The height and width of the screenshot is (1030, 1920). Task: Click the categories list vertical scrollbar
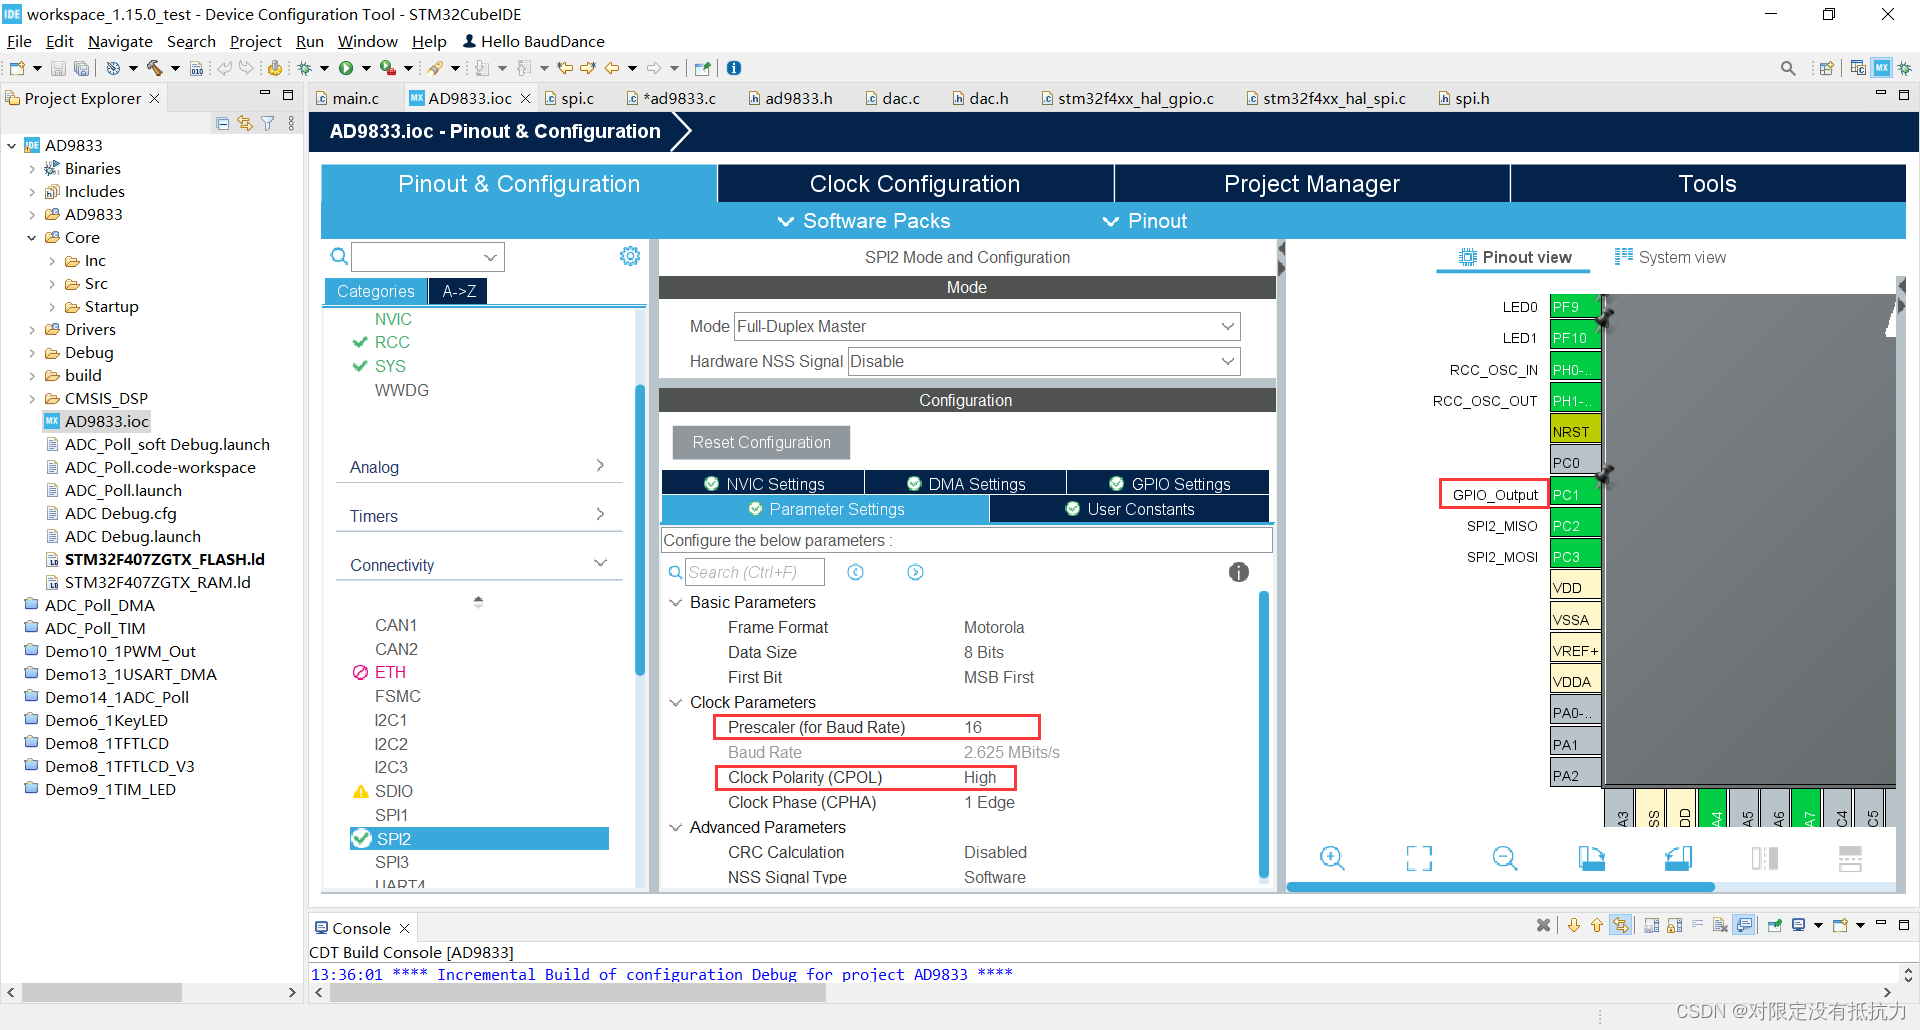640,530
